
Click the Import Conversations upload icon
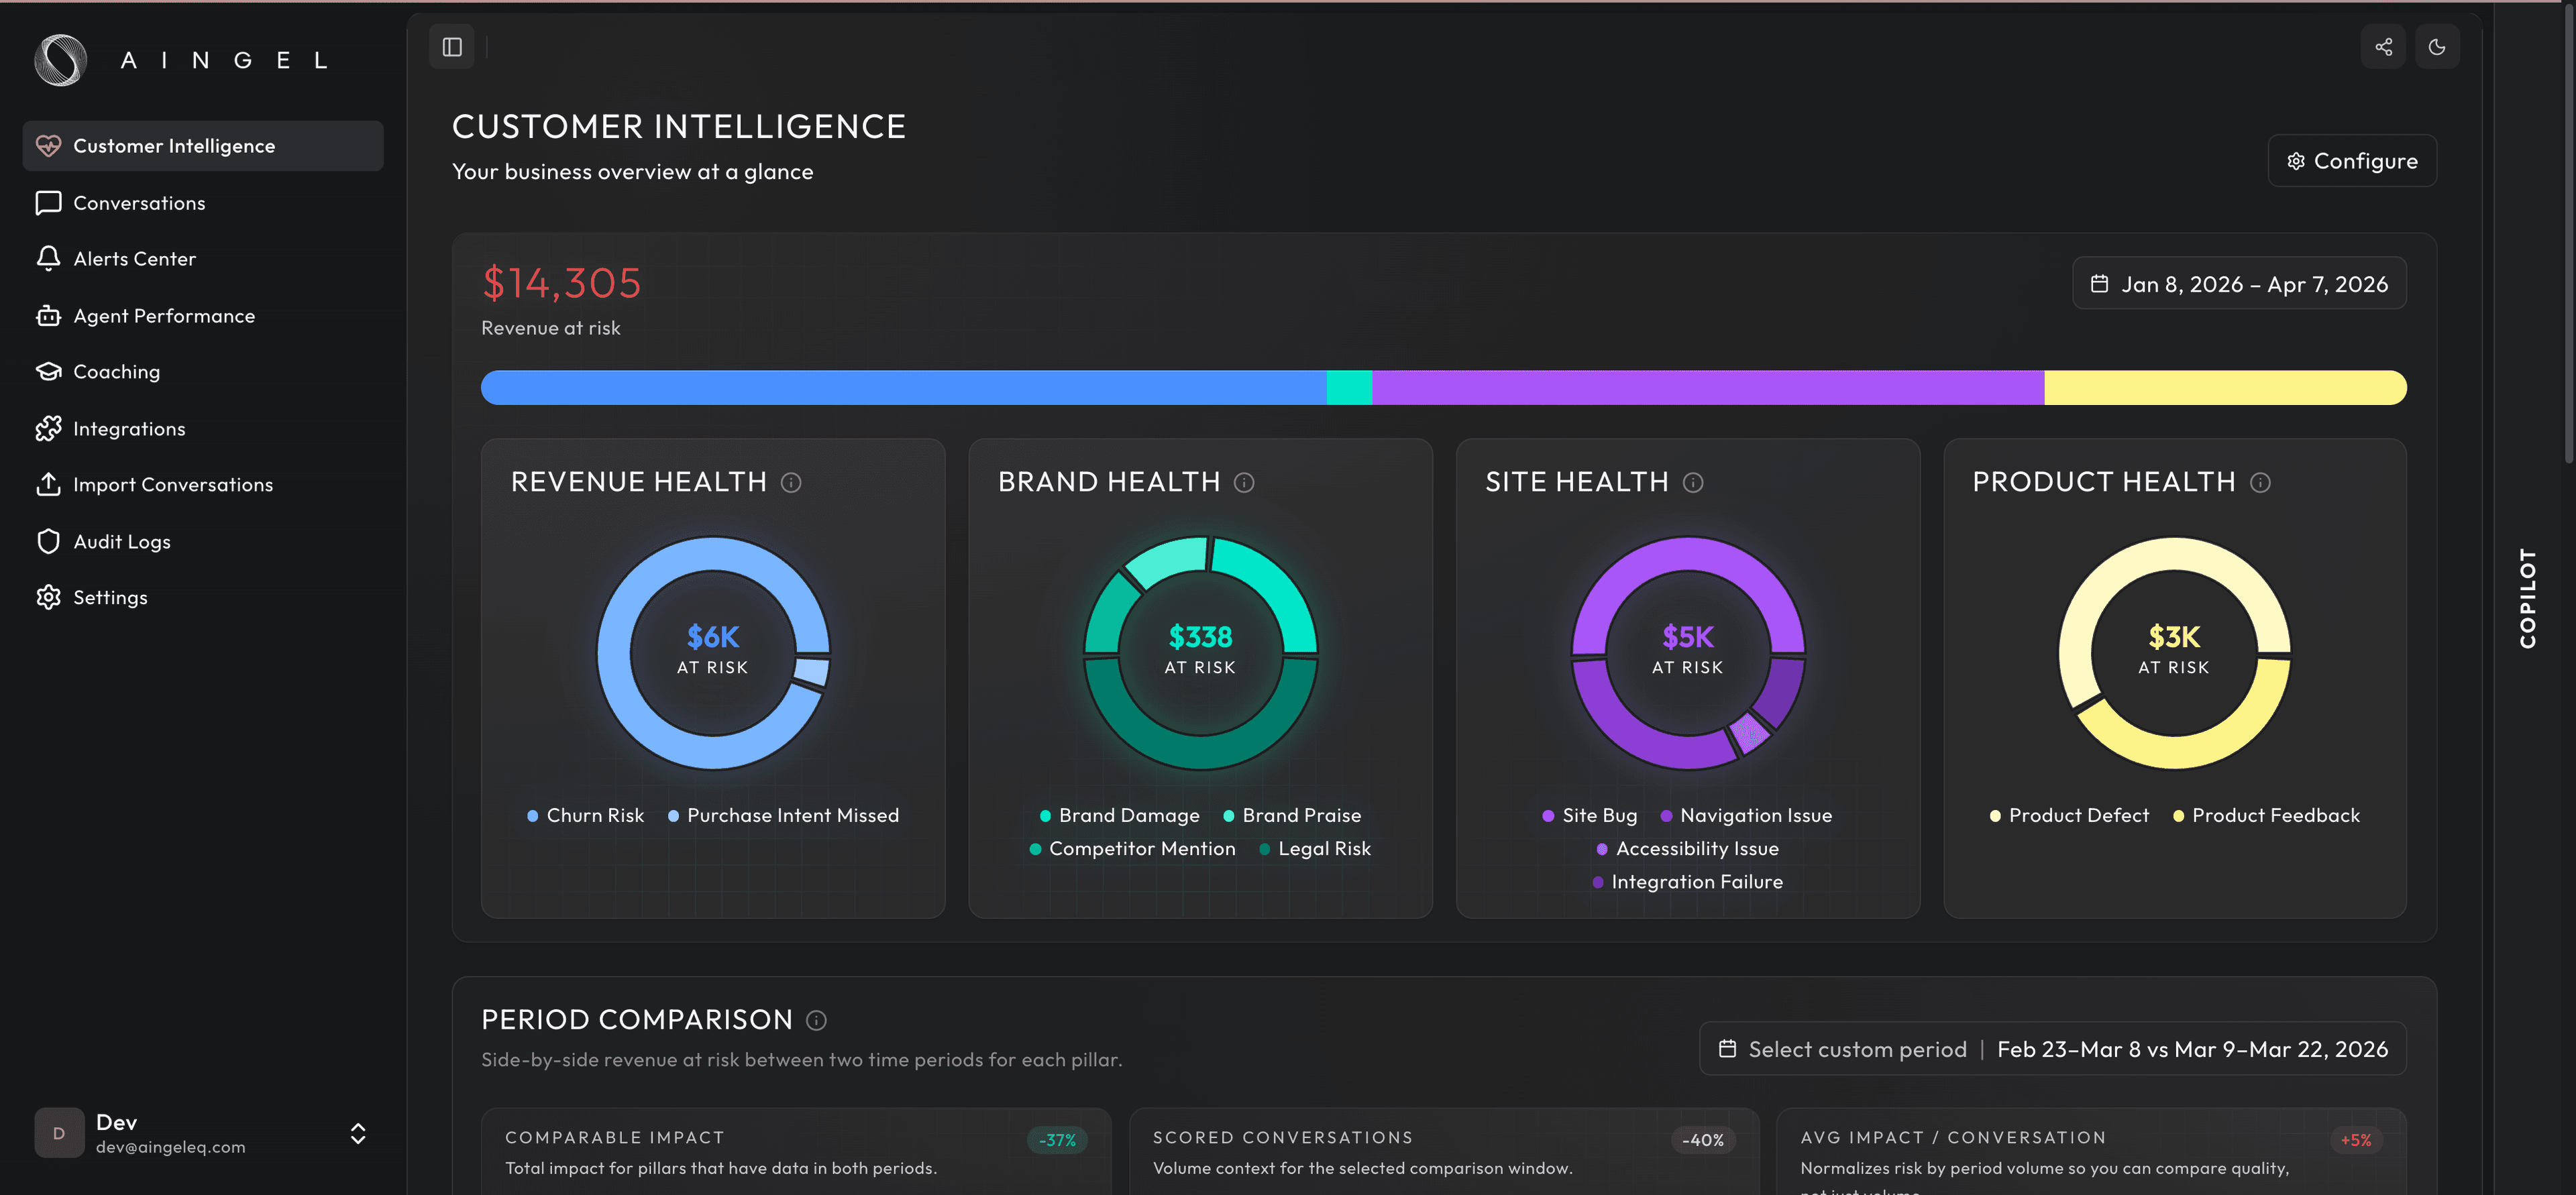pos(48,485)
